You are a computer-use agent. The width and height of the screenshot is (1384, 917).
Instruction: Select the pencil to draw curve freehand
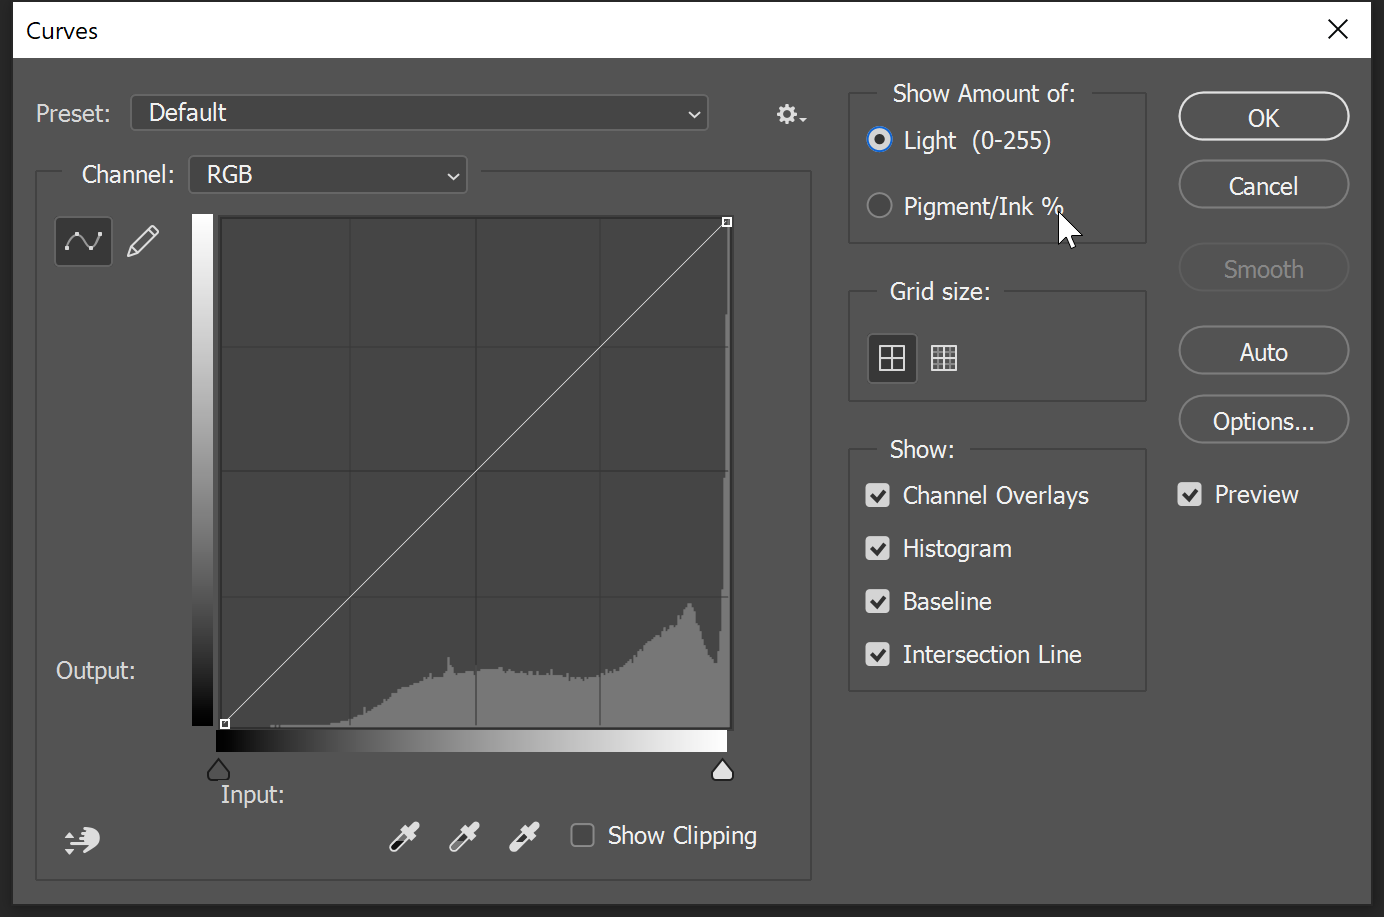click(x=143, y=240)
